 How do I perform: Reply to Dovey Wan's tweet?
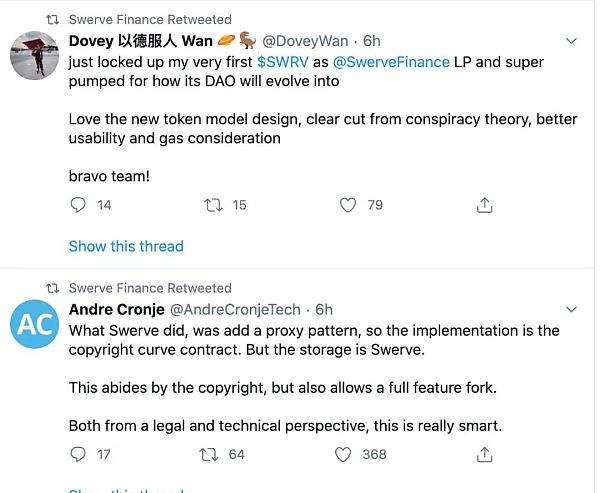(79, 205)
